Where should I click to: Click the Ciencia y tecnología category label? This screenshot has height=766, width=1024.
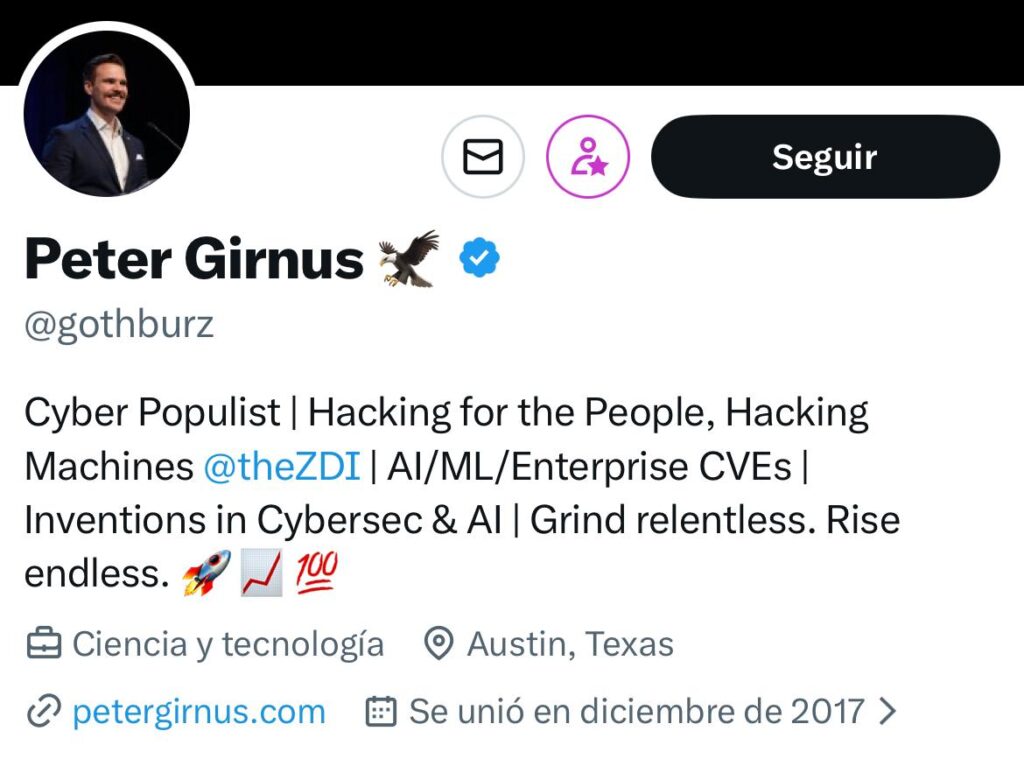coord(228,644)
